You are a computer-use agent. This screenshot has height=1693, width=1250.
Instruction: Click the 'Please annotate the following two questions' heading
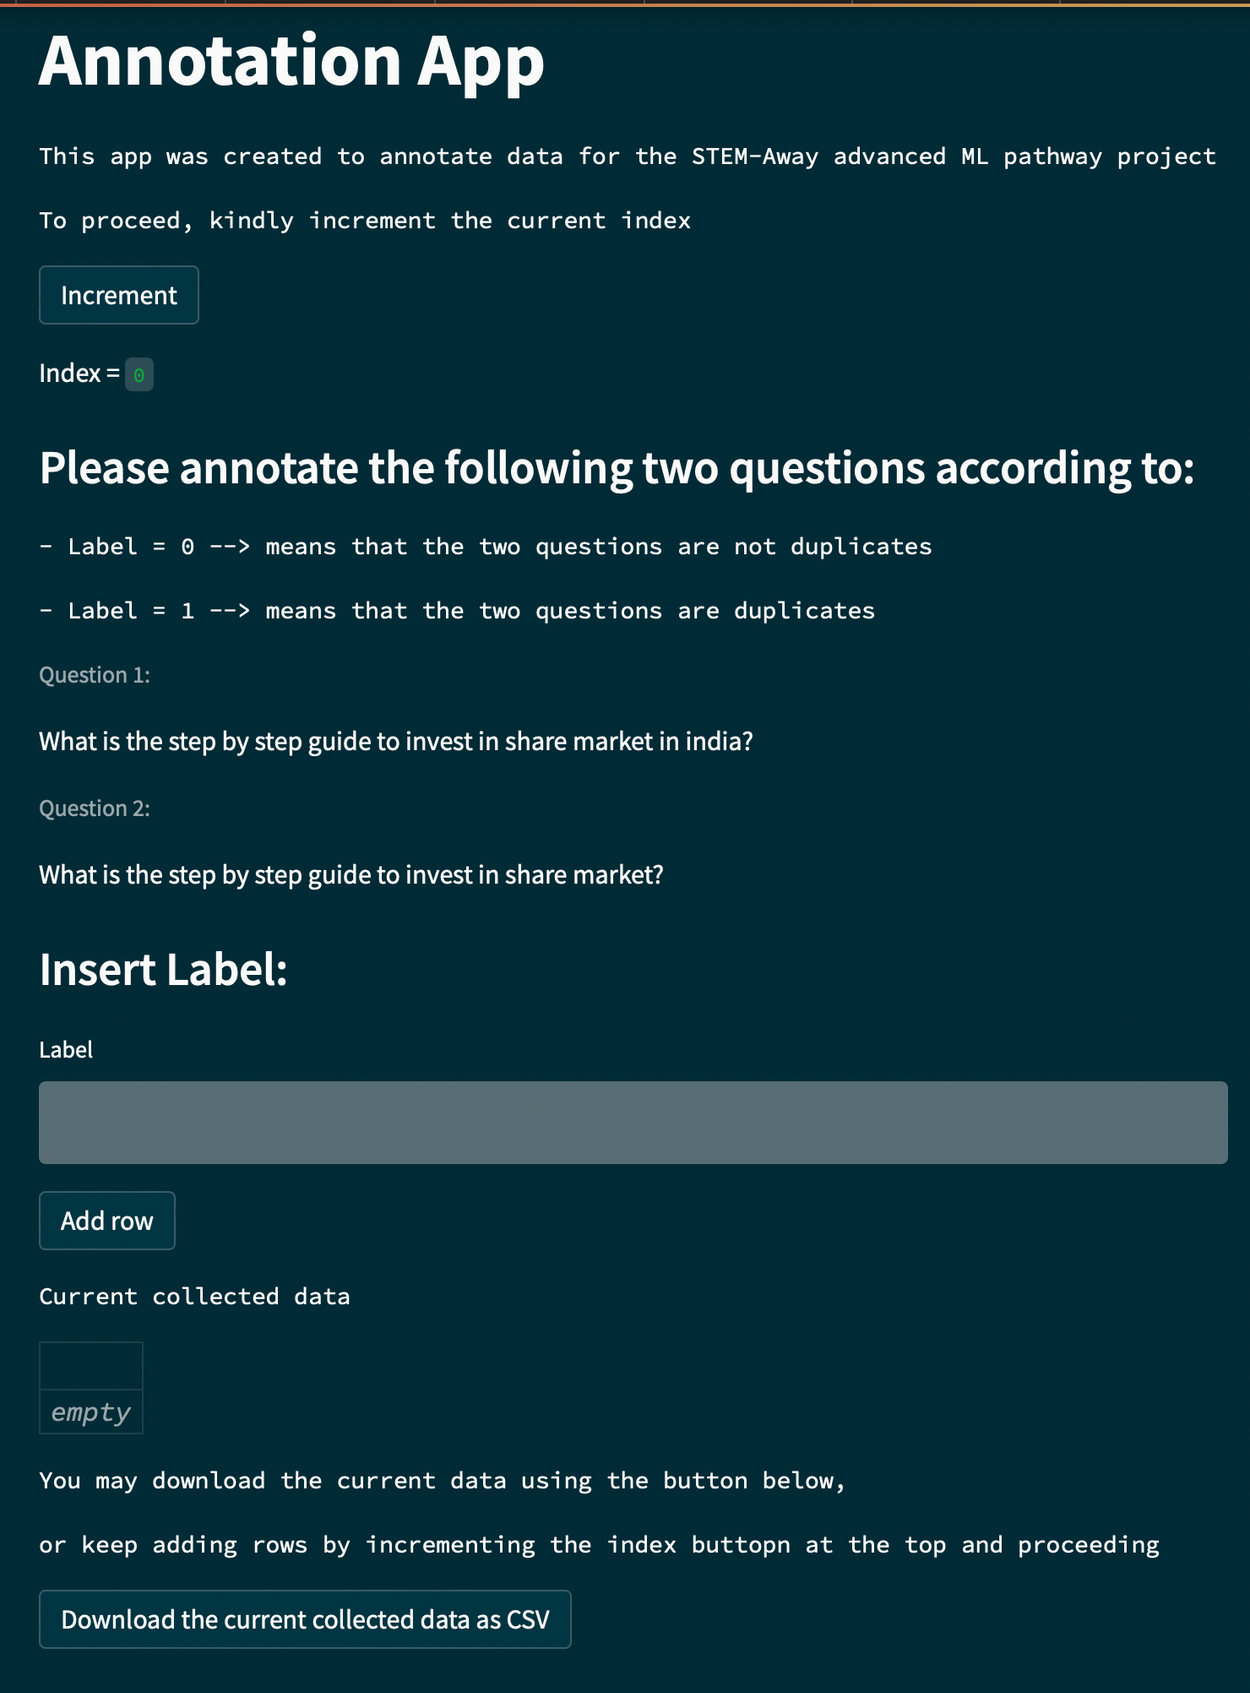tap(616, 468)
